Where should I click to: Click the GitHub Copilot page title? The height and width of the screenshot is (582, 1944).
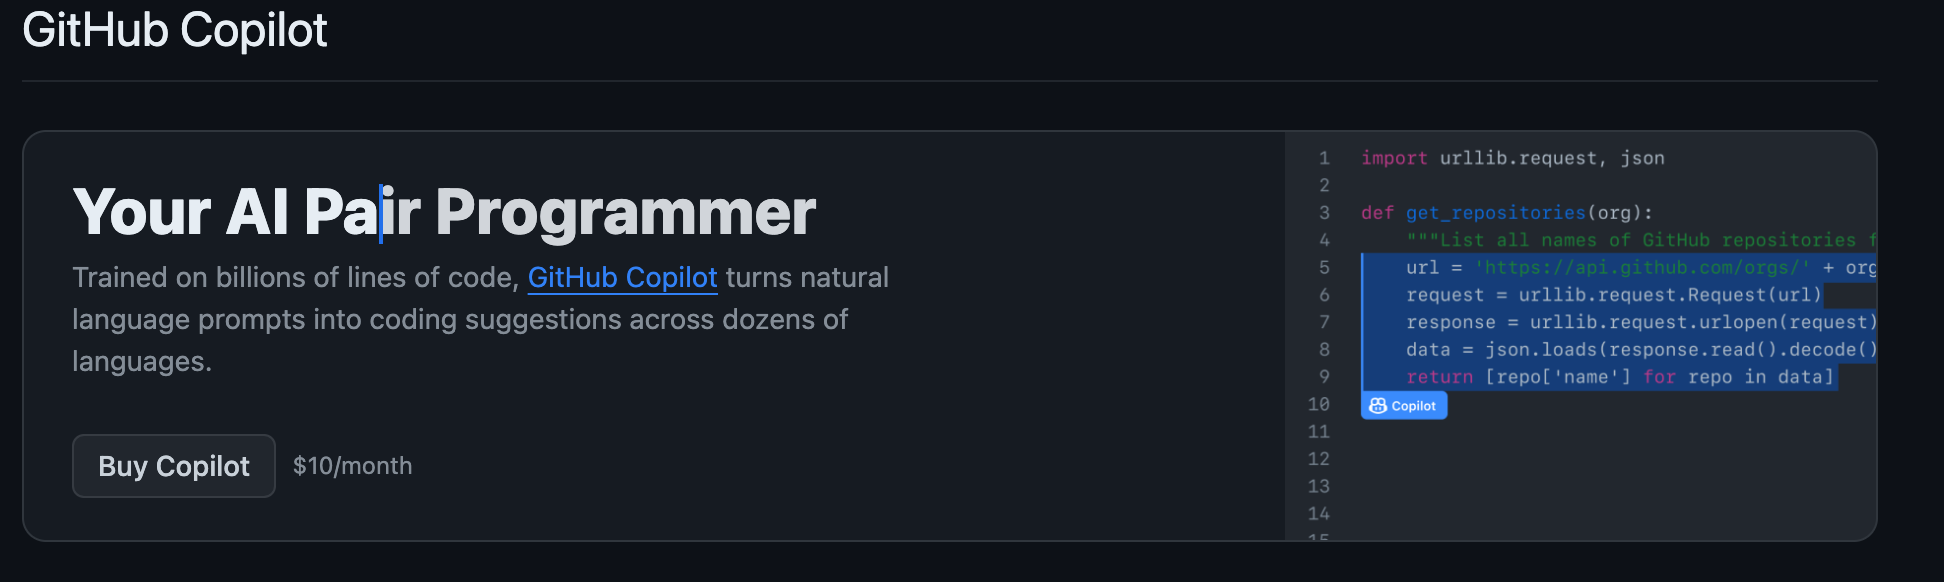(175, 30)
